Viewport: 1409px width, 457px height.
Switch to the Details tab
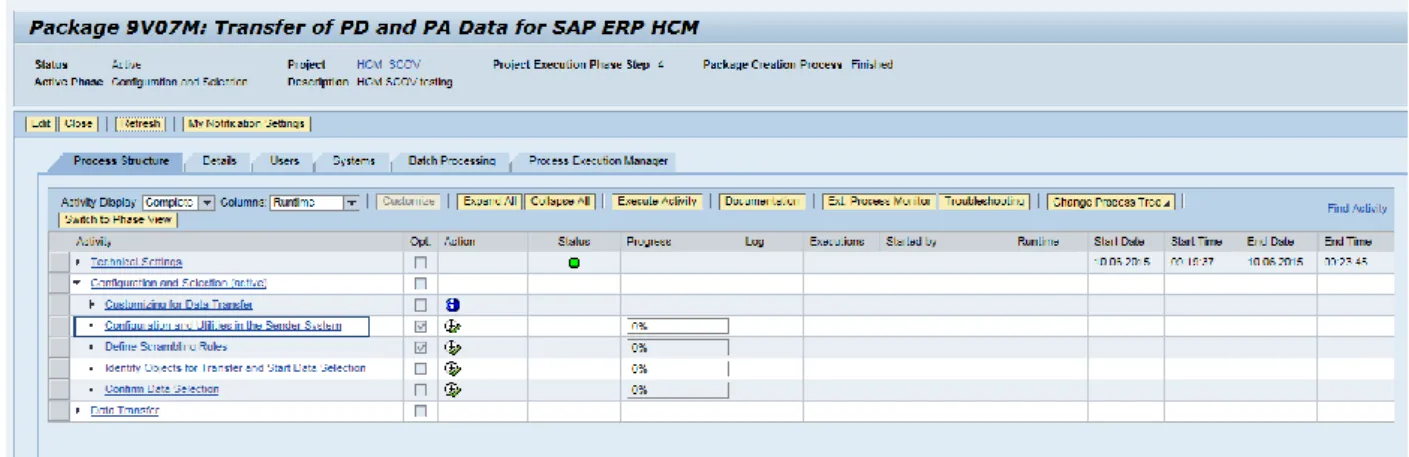click(219, 161)
